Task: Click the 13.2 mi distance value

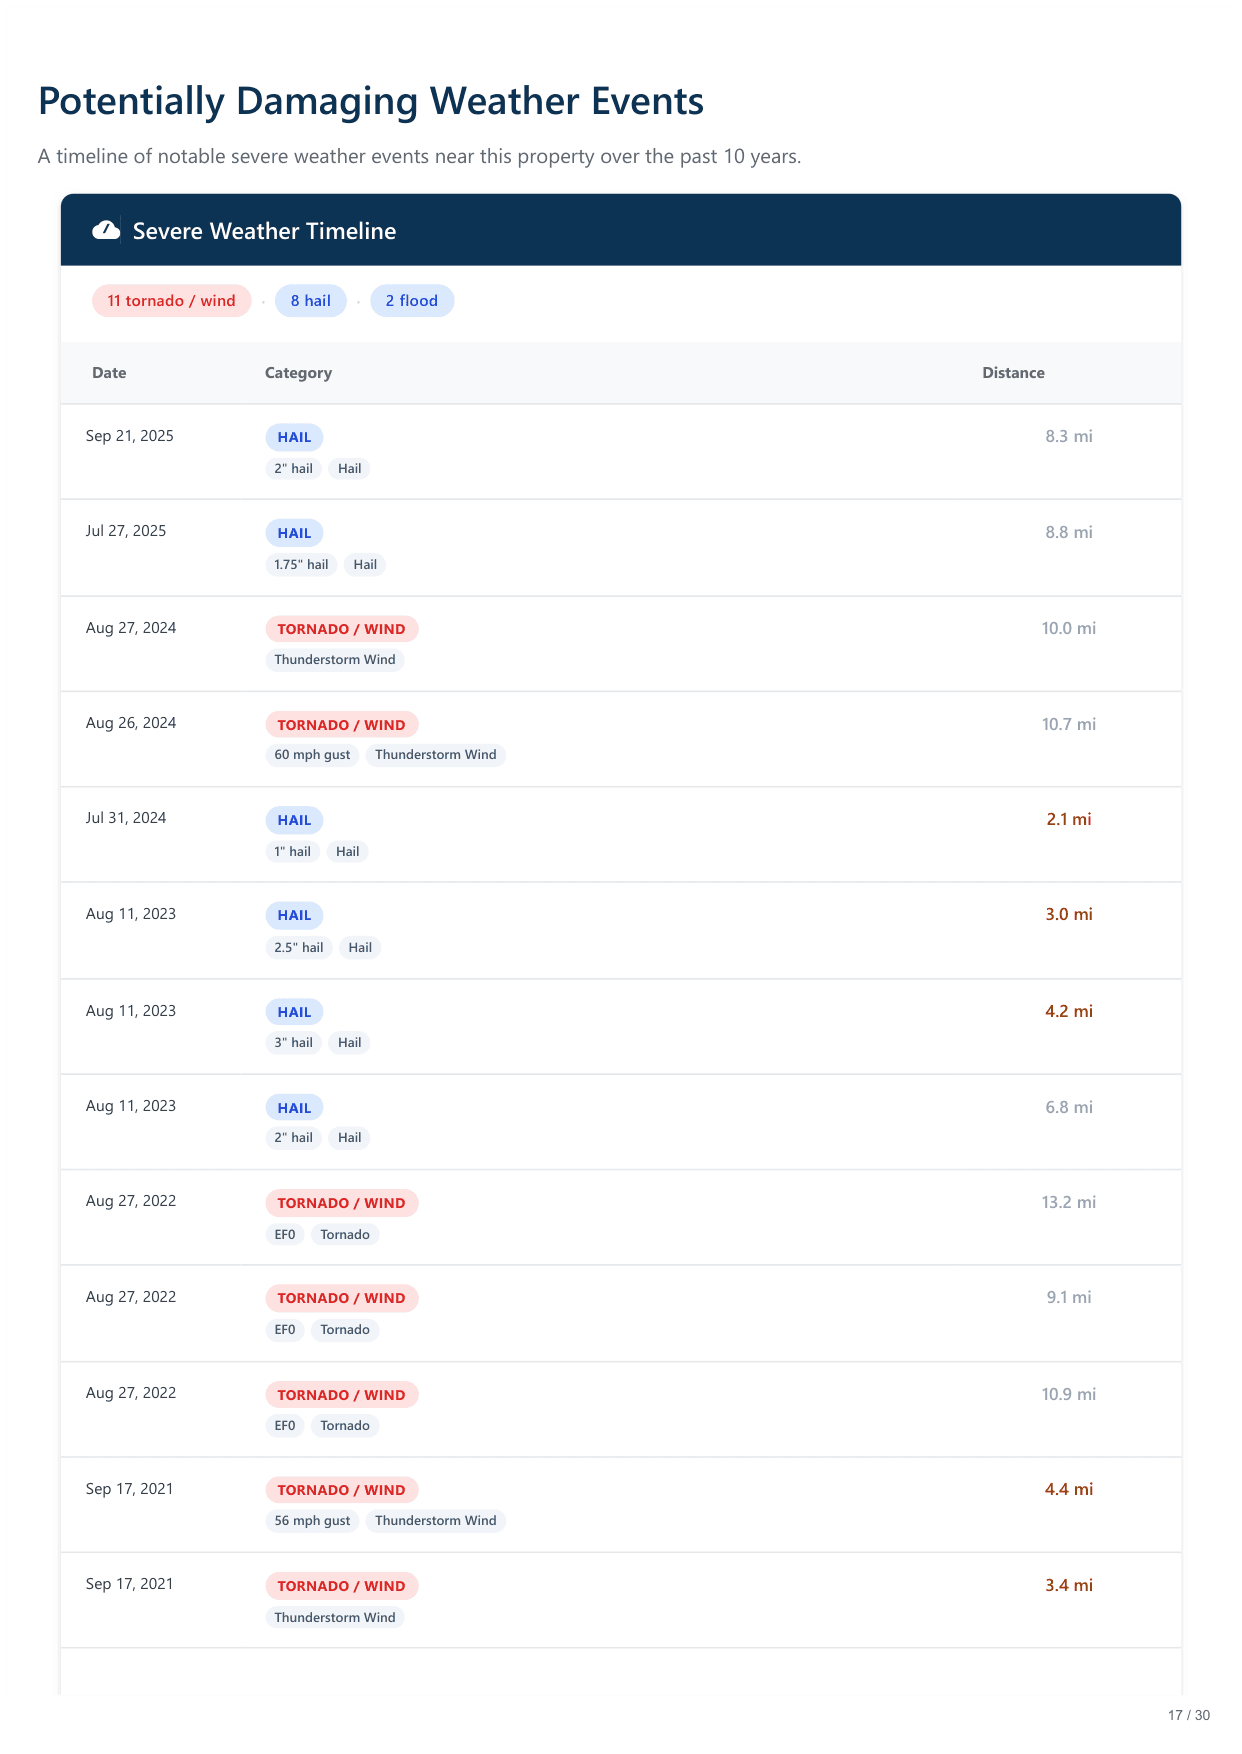Action: 1068,1202
